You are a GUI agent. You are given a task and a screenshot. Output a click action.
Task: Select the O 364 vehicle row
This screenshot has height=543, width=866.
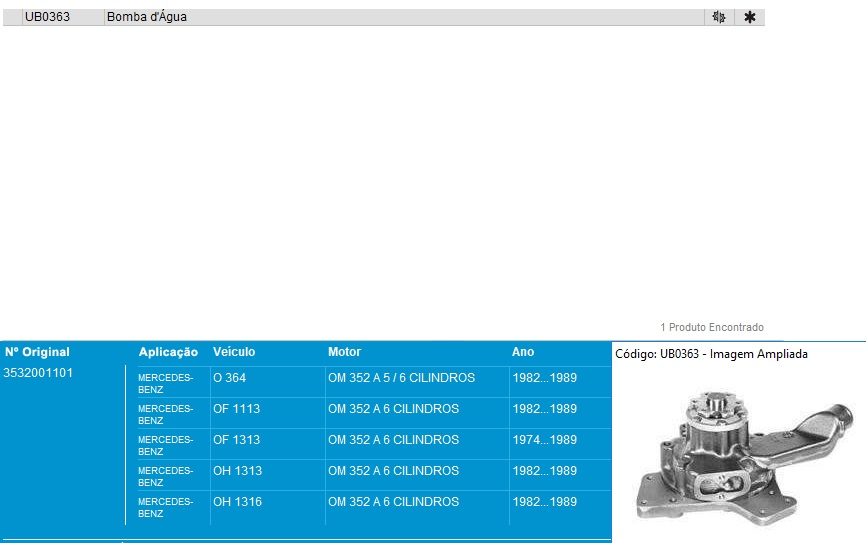tap(229, 378)
